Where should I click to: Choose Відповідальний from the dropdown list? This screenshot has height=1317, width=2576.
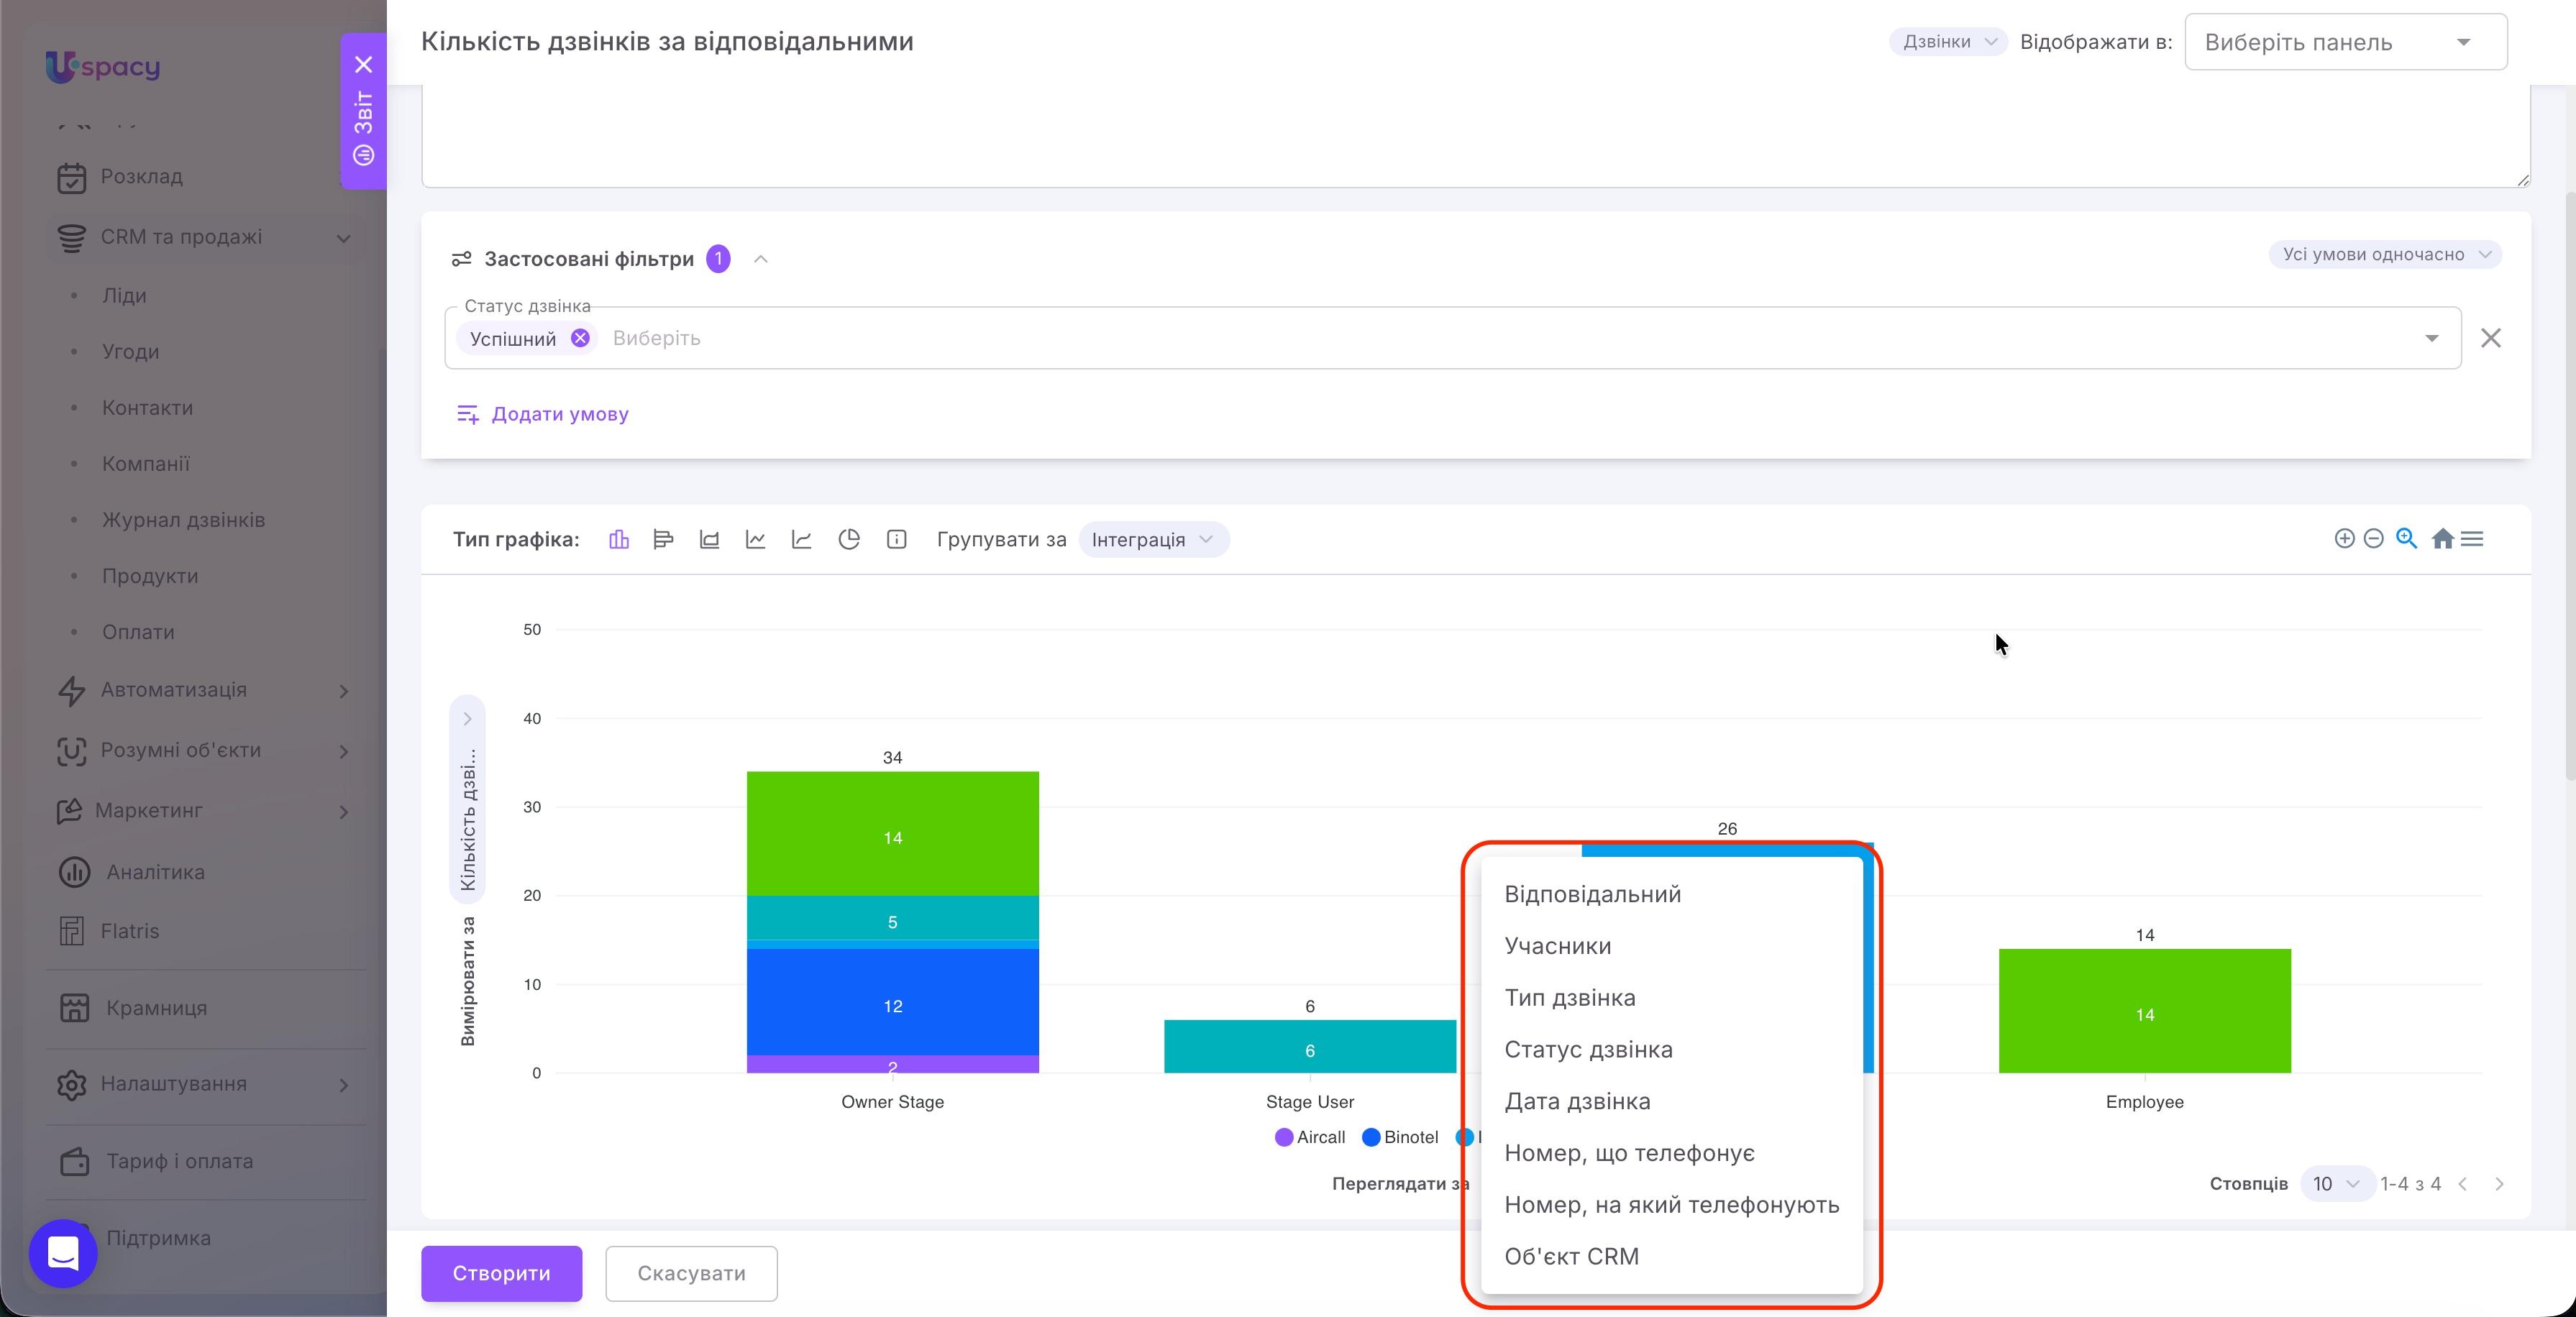click(x=1671, y=895)
